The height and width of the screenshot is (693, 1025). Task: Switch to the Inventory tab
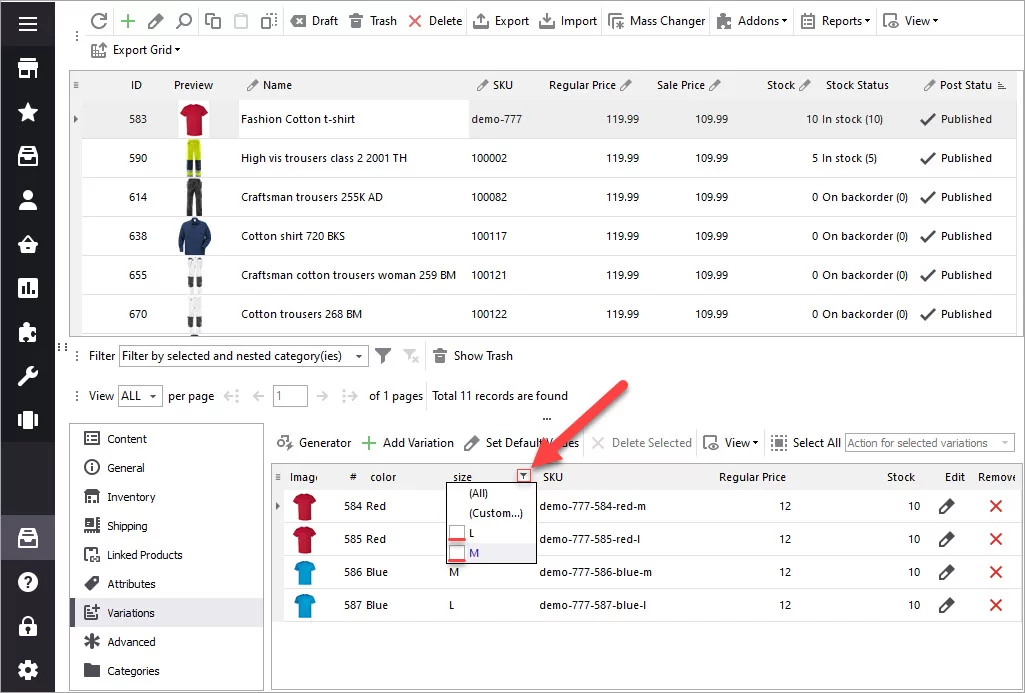131,497
